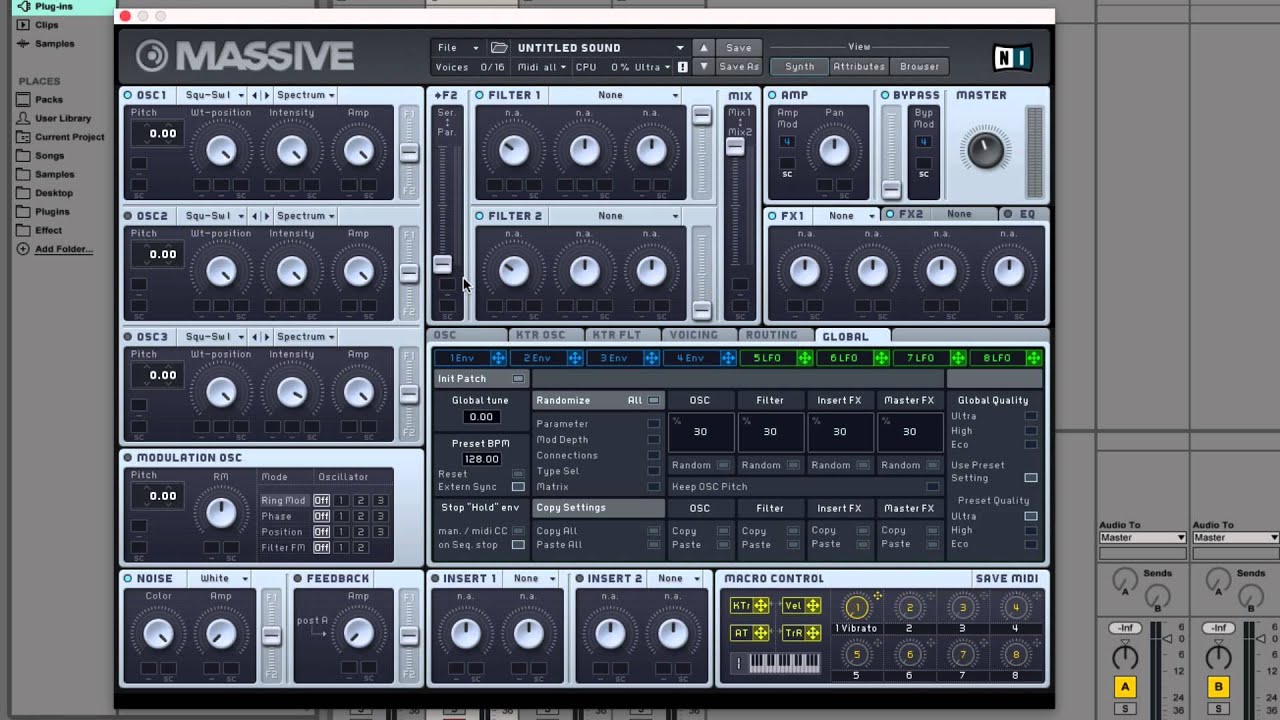
Task: Open the Browser view
Action: pos(919,66)
